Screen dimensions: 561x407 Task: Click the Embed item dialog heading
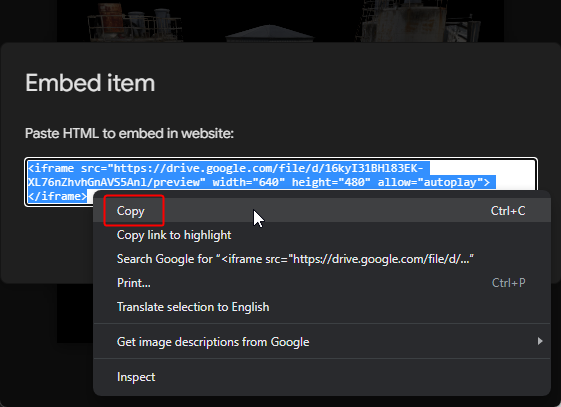pyautogui.click(x=90, y=83)
